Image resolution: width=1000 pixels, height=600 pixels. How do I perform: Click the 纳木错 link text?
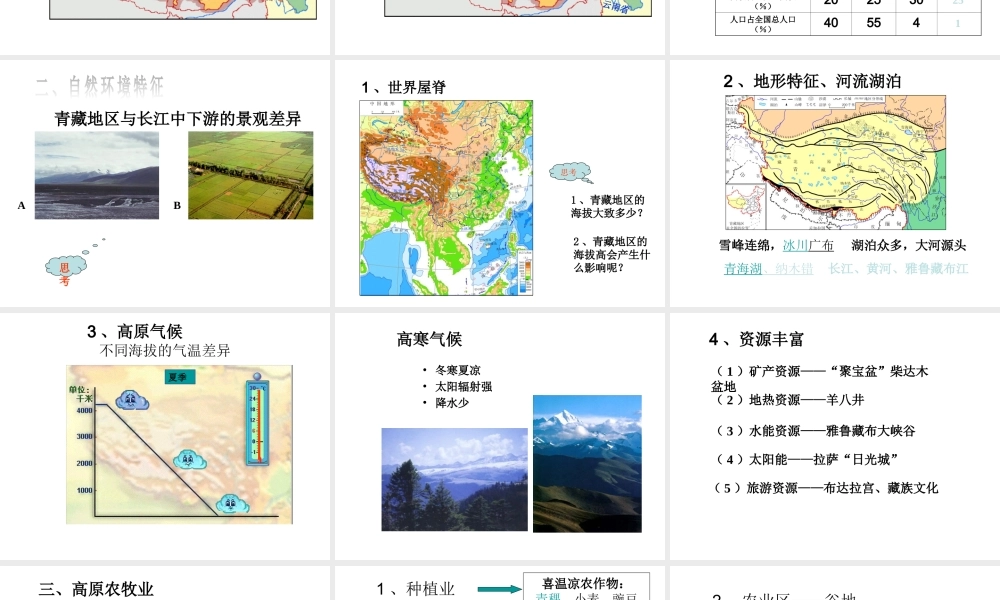[x=795, y=268]
